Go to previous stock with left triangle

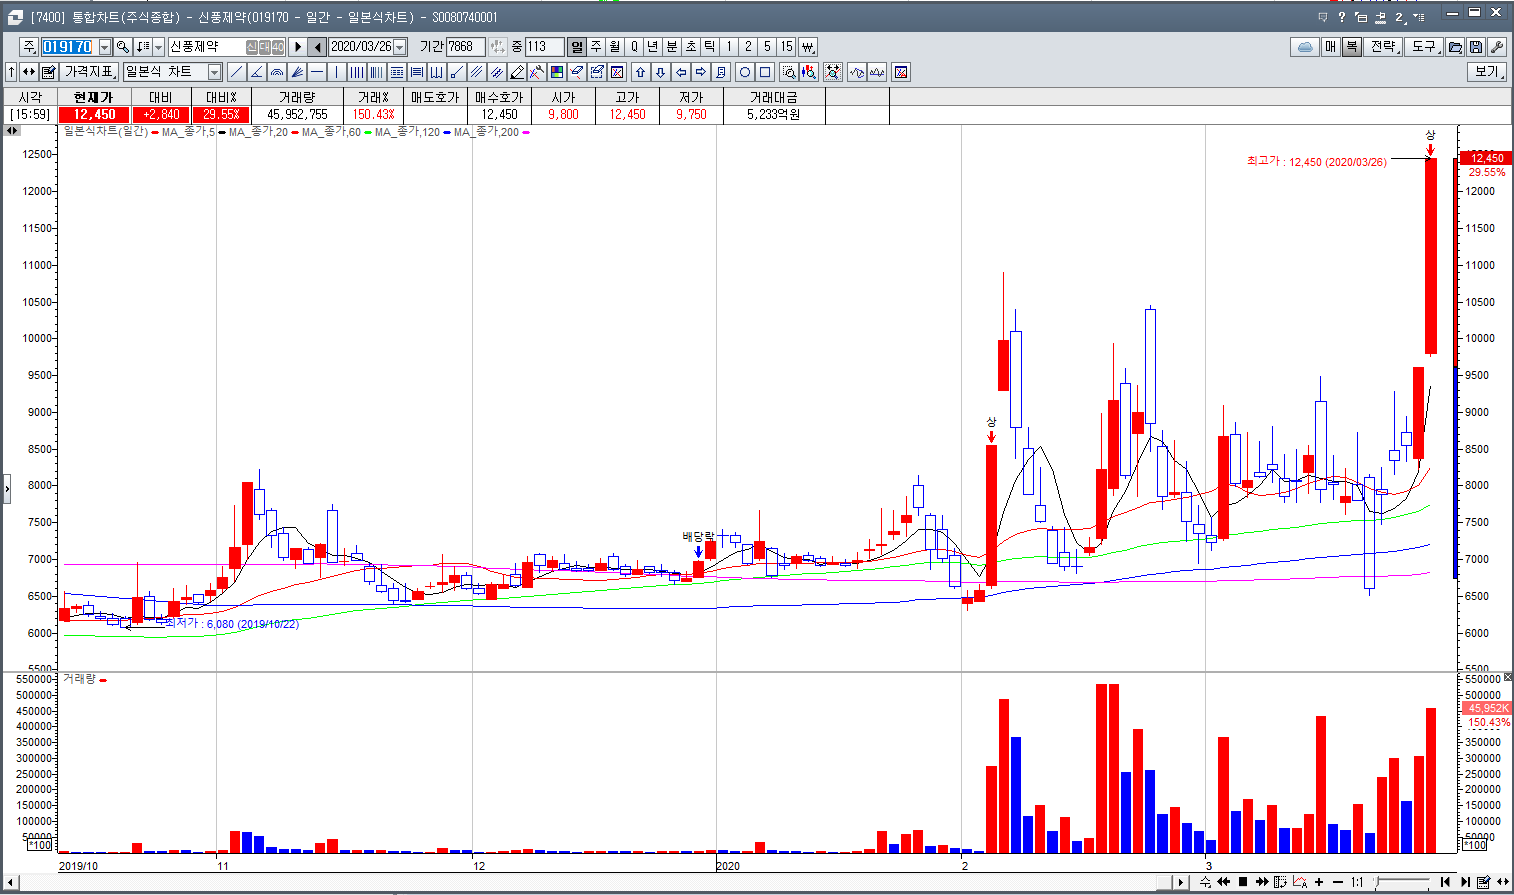(x=317, y=47)
